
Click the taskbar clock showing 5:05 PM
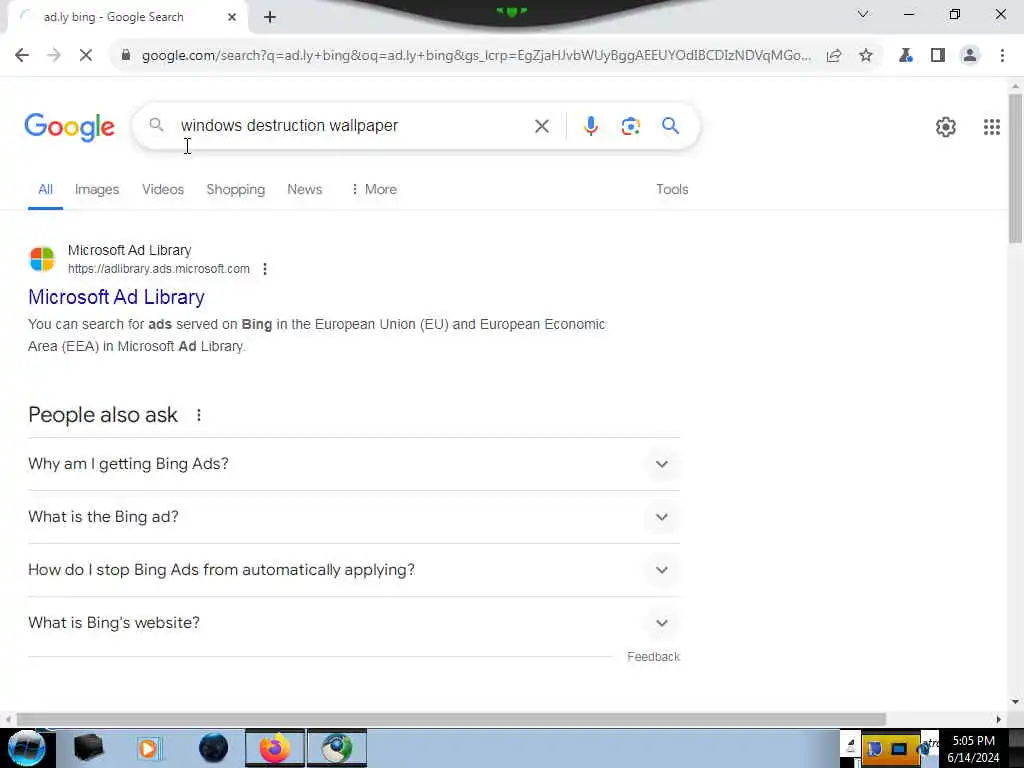pyautogui.click(x=974, y=749)
